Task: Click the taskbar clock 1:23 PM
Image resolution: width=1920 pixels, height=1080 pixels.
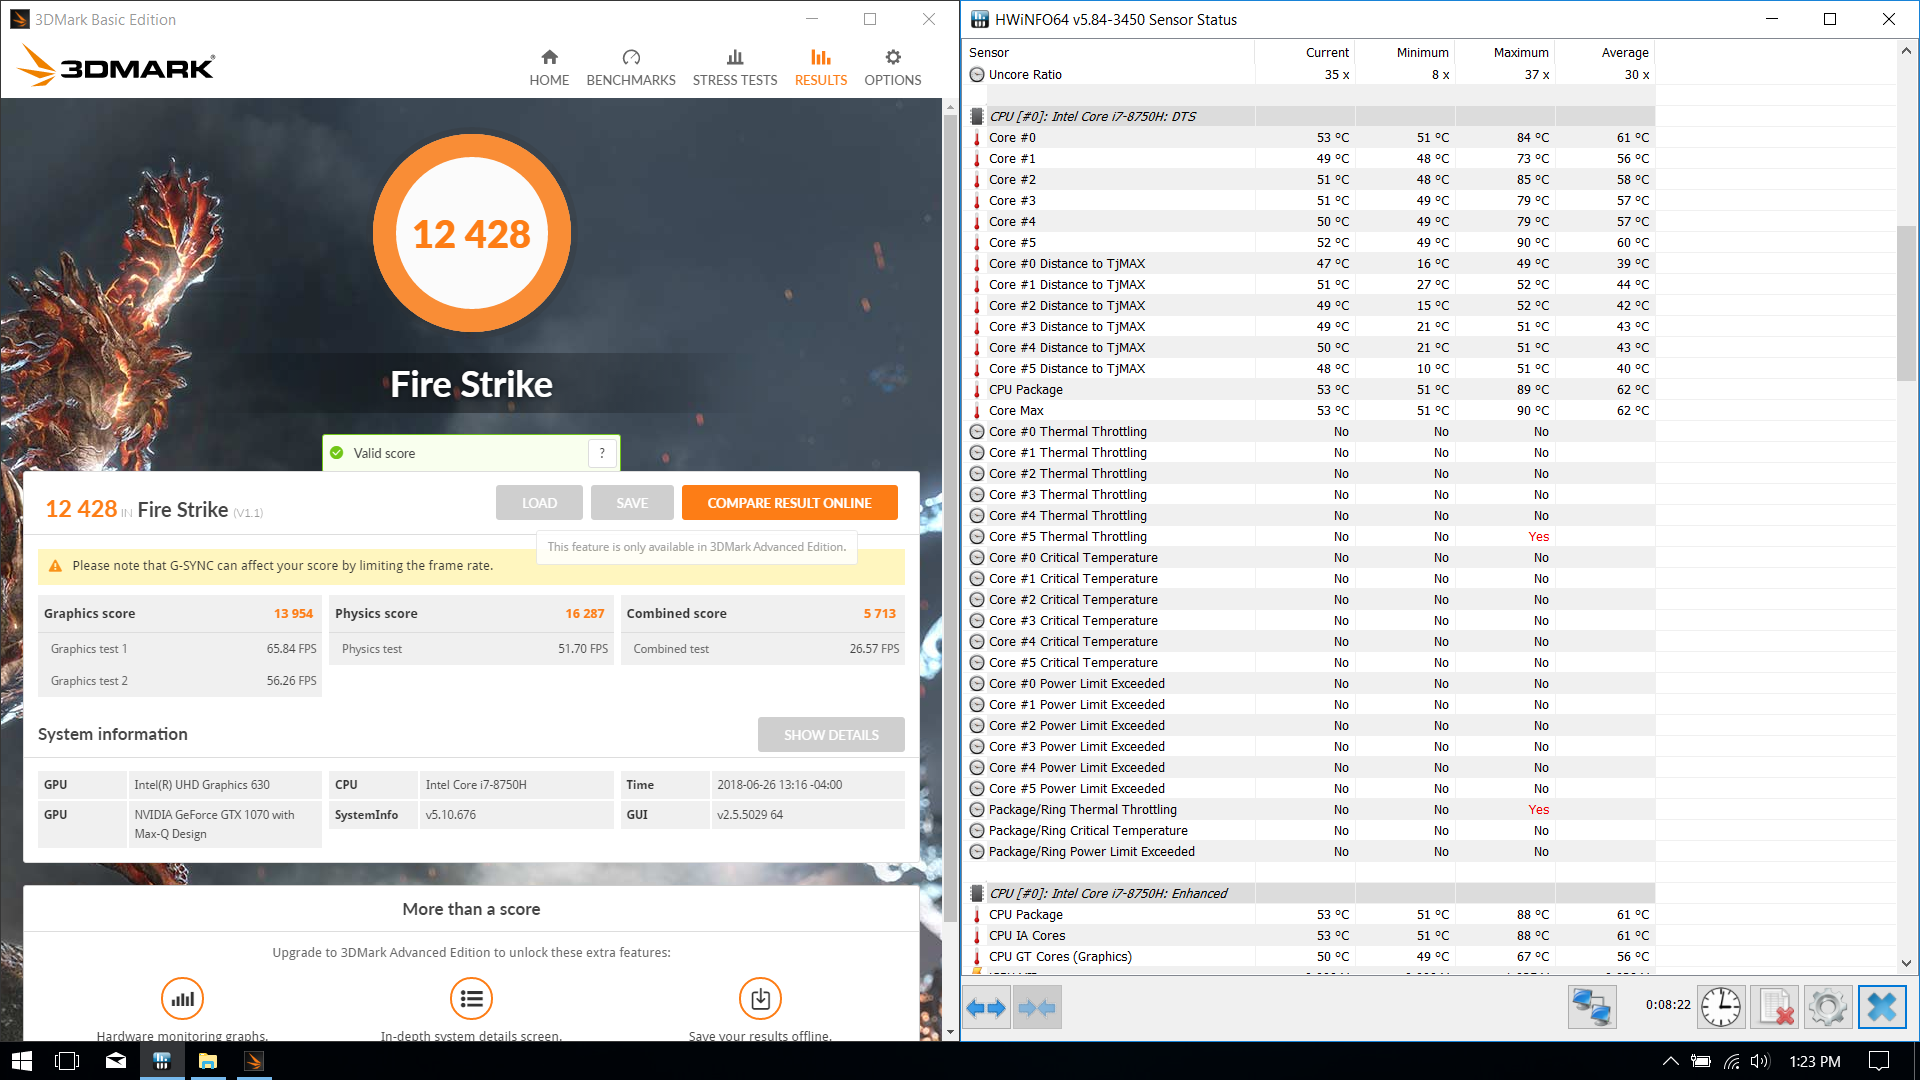Action: pyautogui.click(x=1814, y=1061)
